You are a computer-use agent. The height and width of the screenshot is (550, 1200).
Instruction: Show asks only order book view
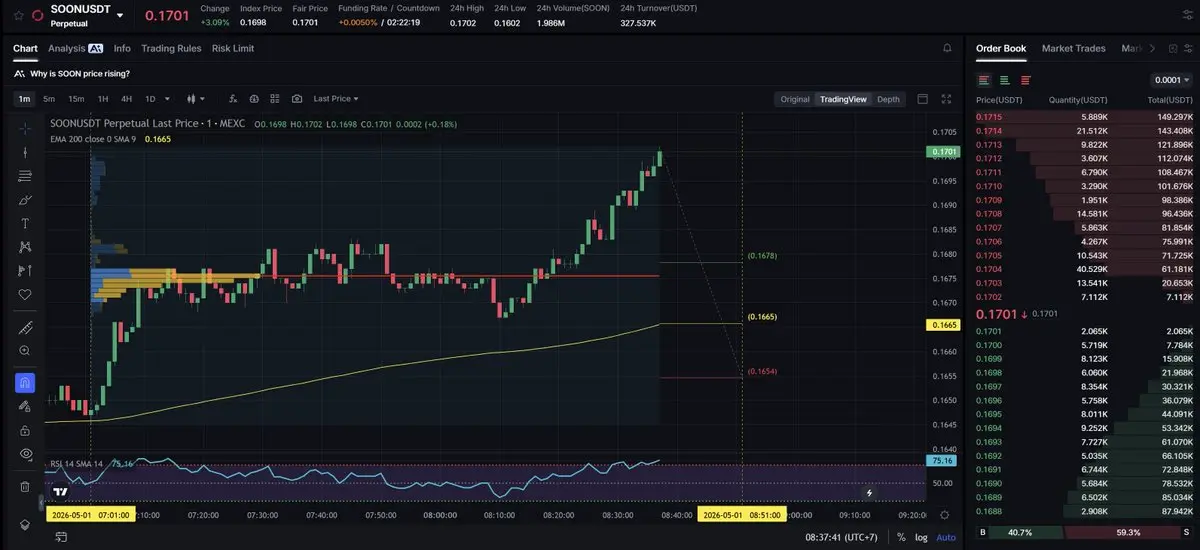(1026, 80)
